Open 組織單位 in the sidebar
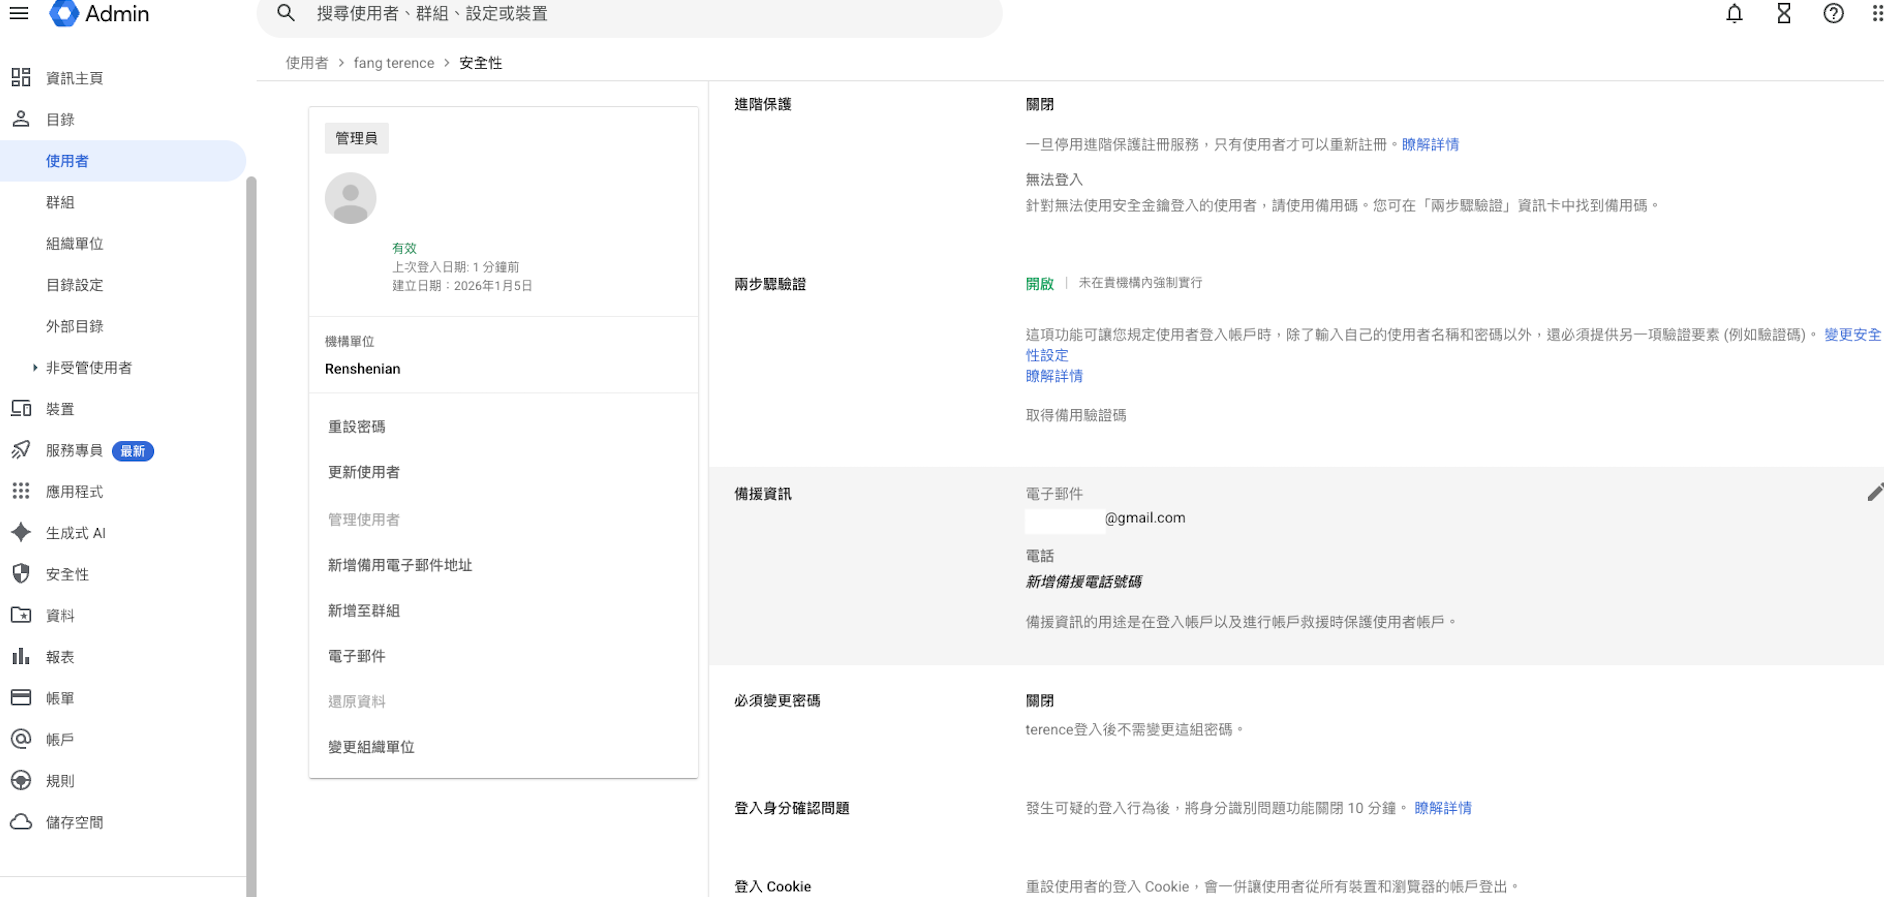The width and height of the screenshot is (1884, 897). 75,244
